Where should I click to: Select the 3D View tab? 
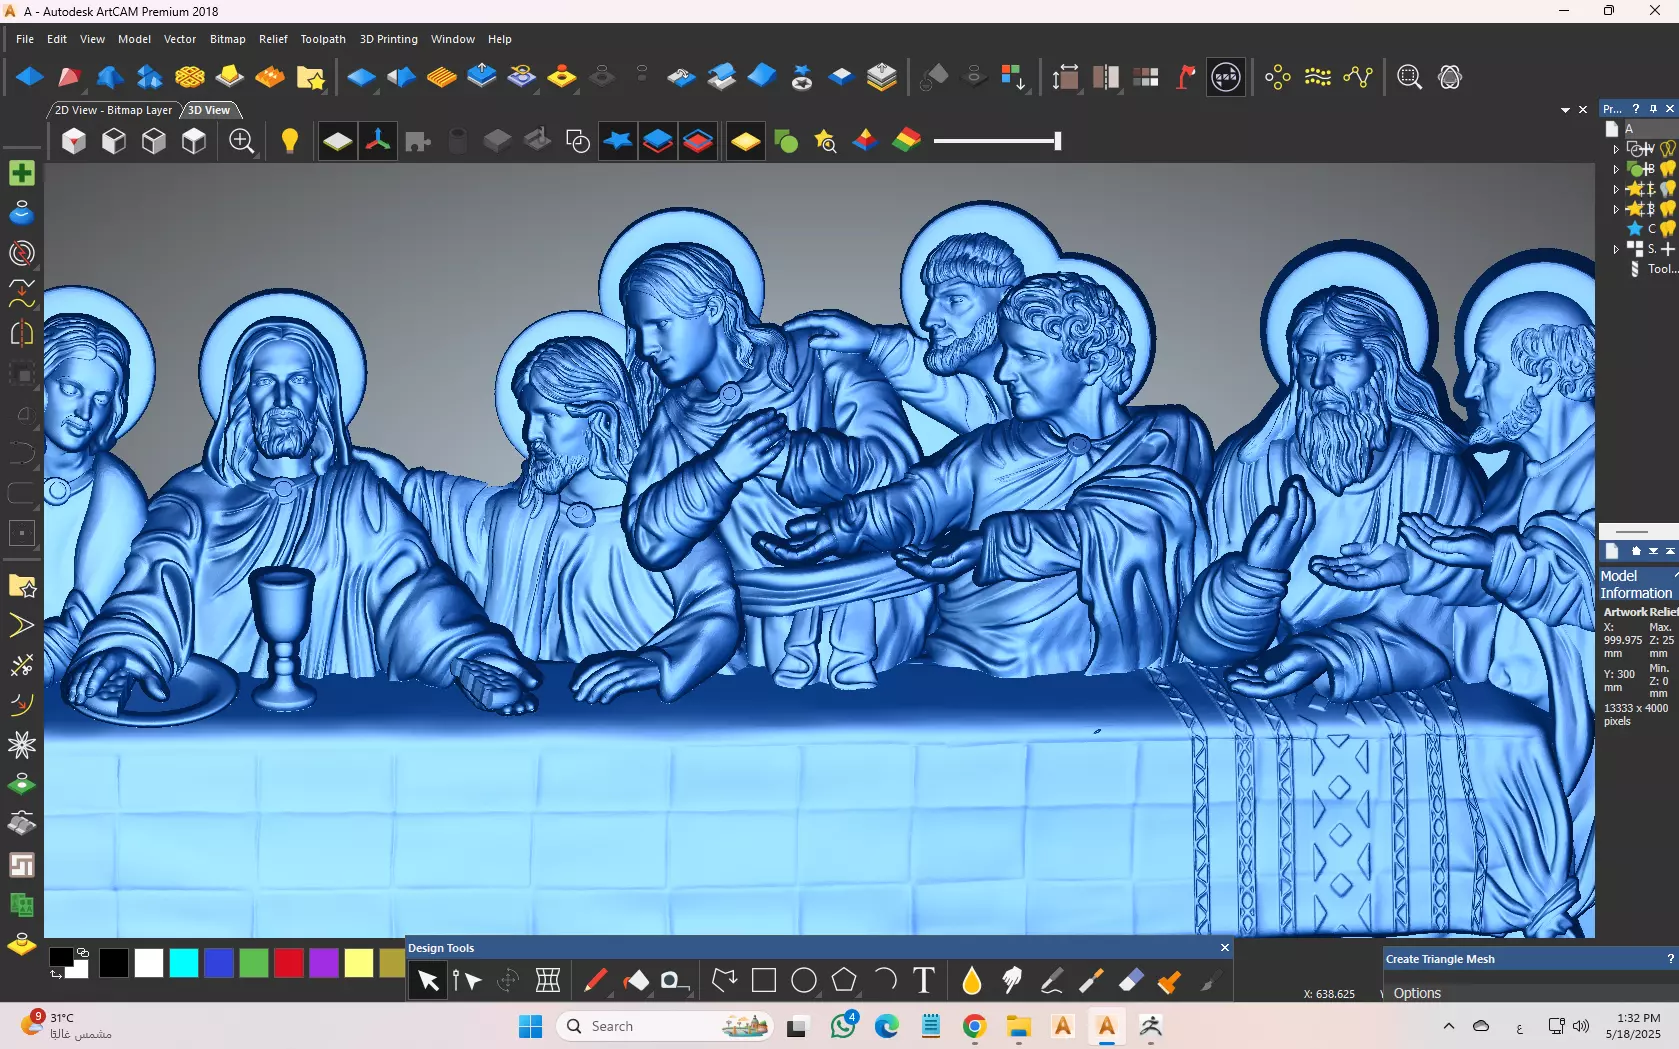pyautogui.click(x=209, y=110)
